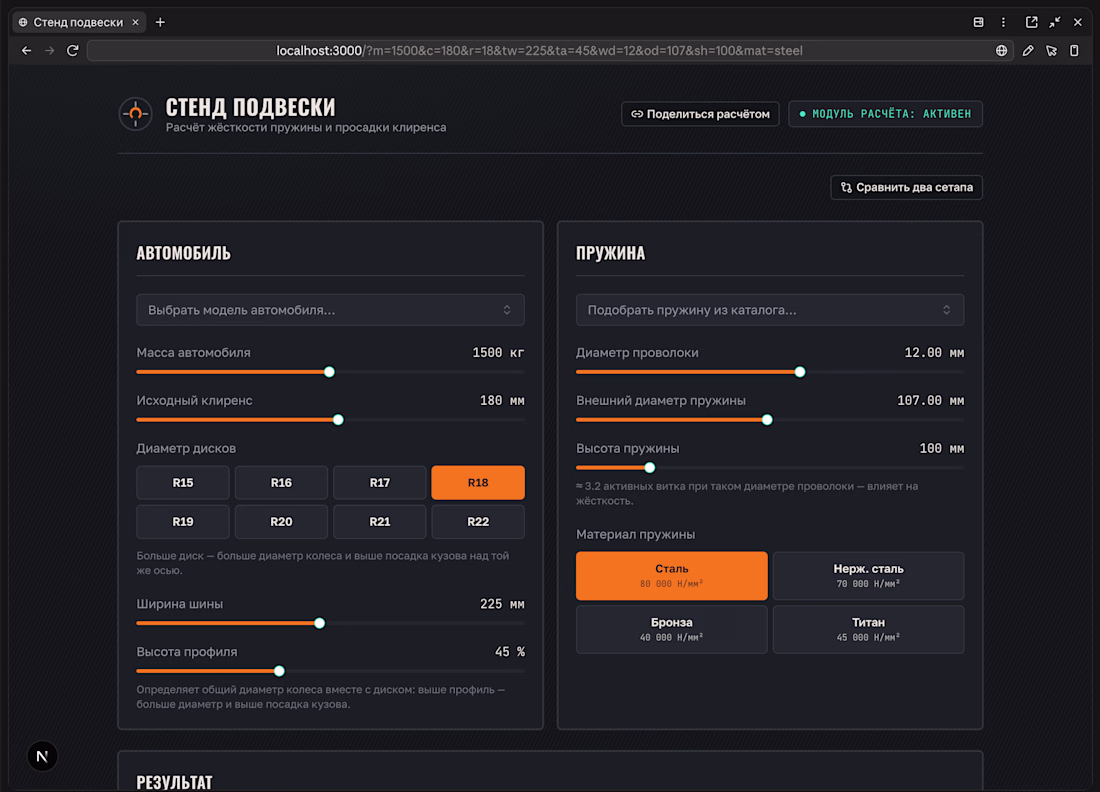Click the back arrow in the browser

pos(27,51)
